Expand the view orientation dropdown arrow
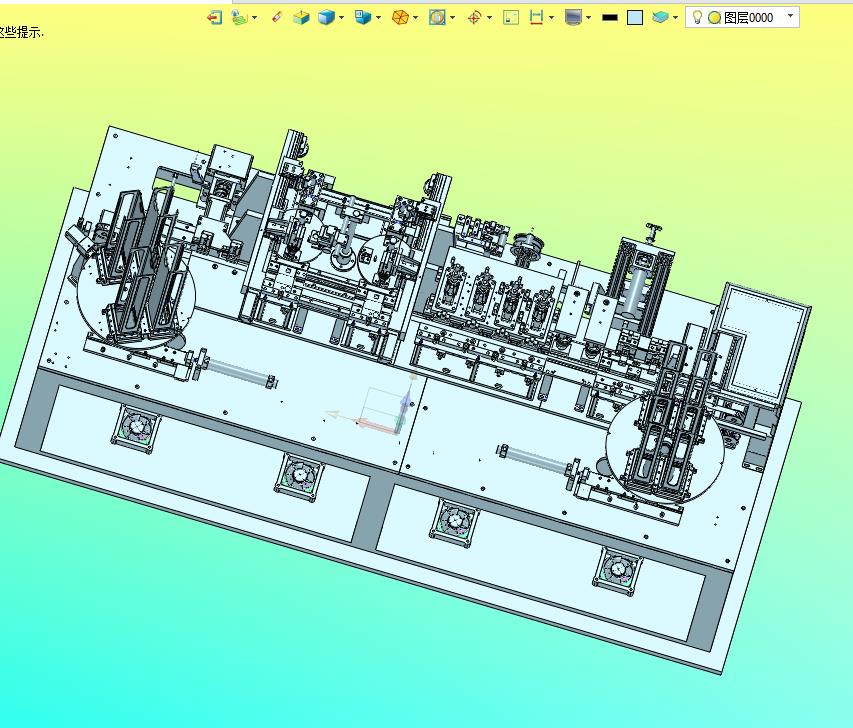 click(x=378, y=18)
